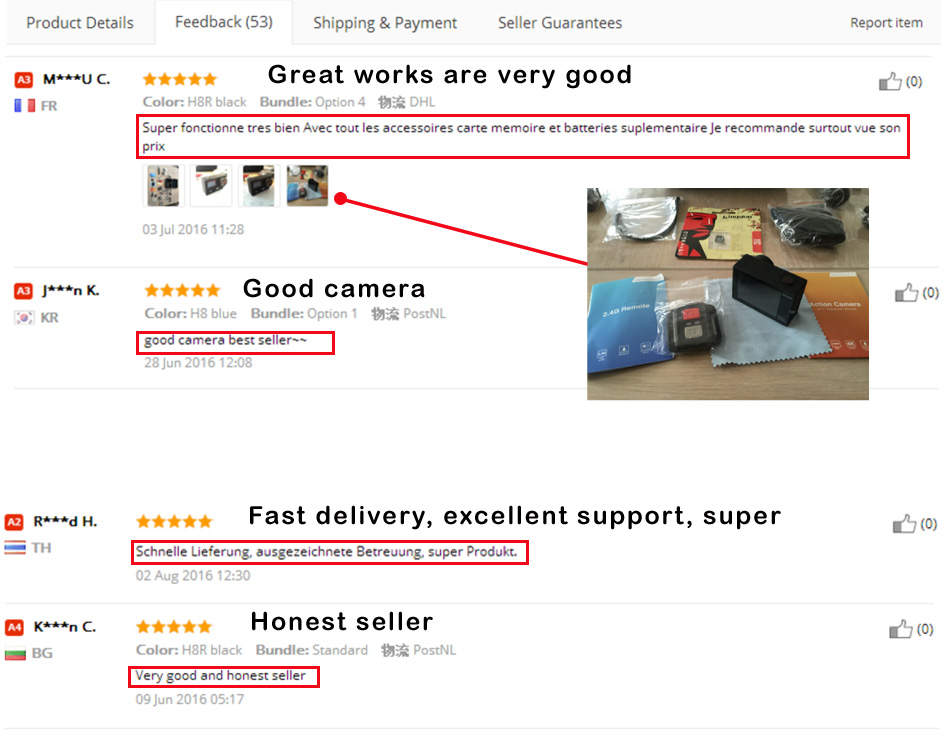Screen dimensions: 950x732
Task: Open Shipping & Payment tab
Action: (385, 23)
